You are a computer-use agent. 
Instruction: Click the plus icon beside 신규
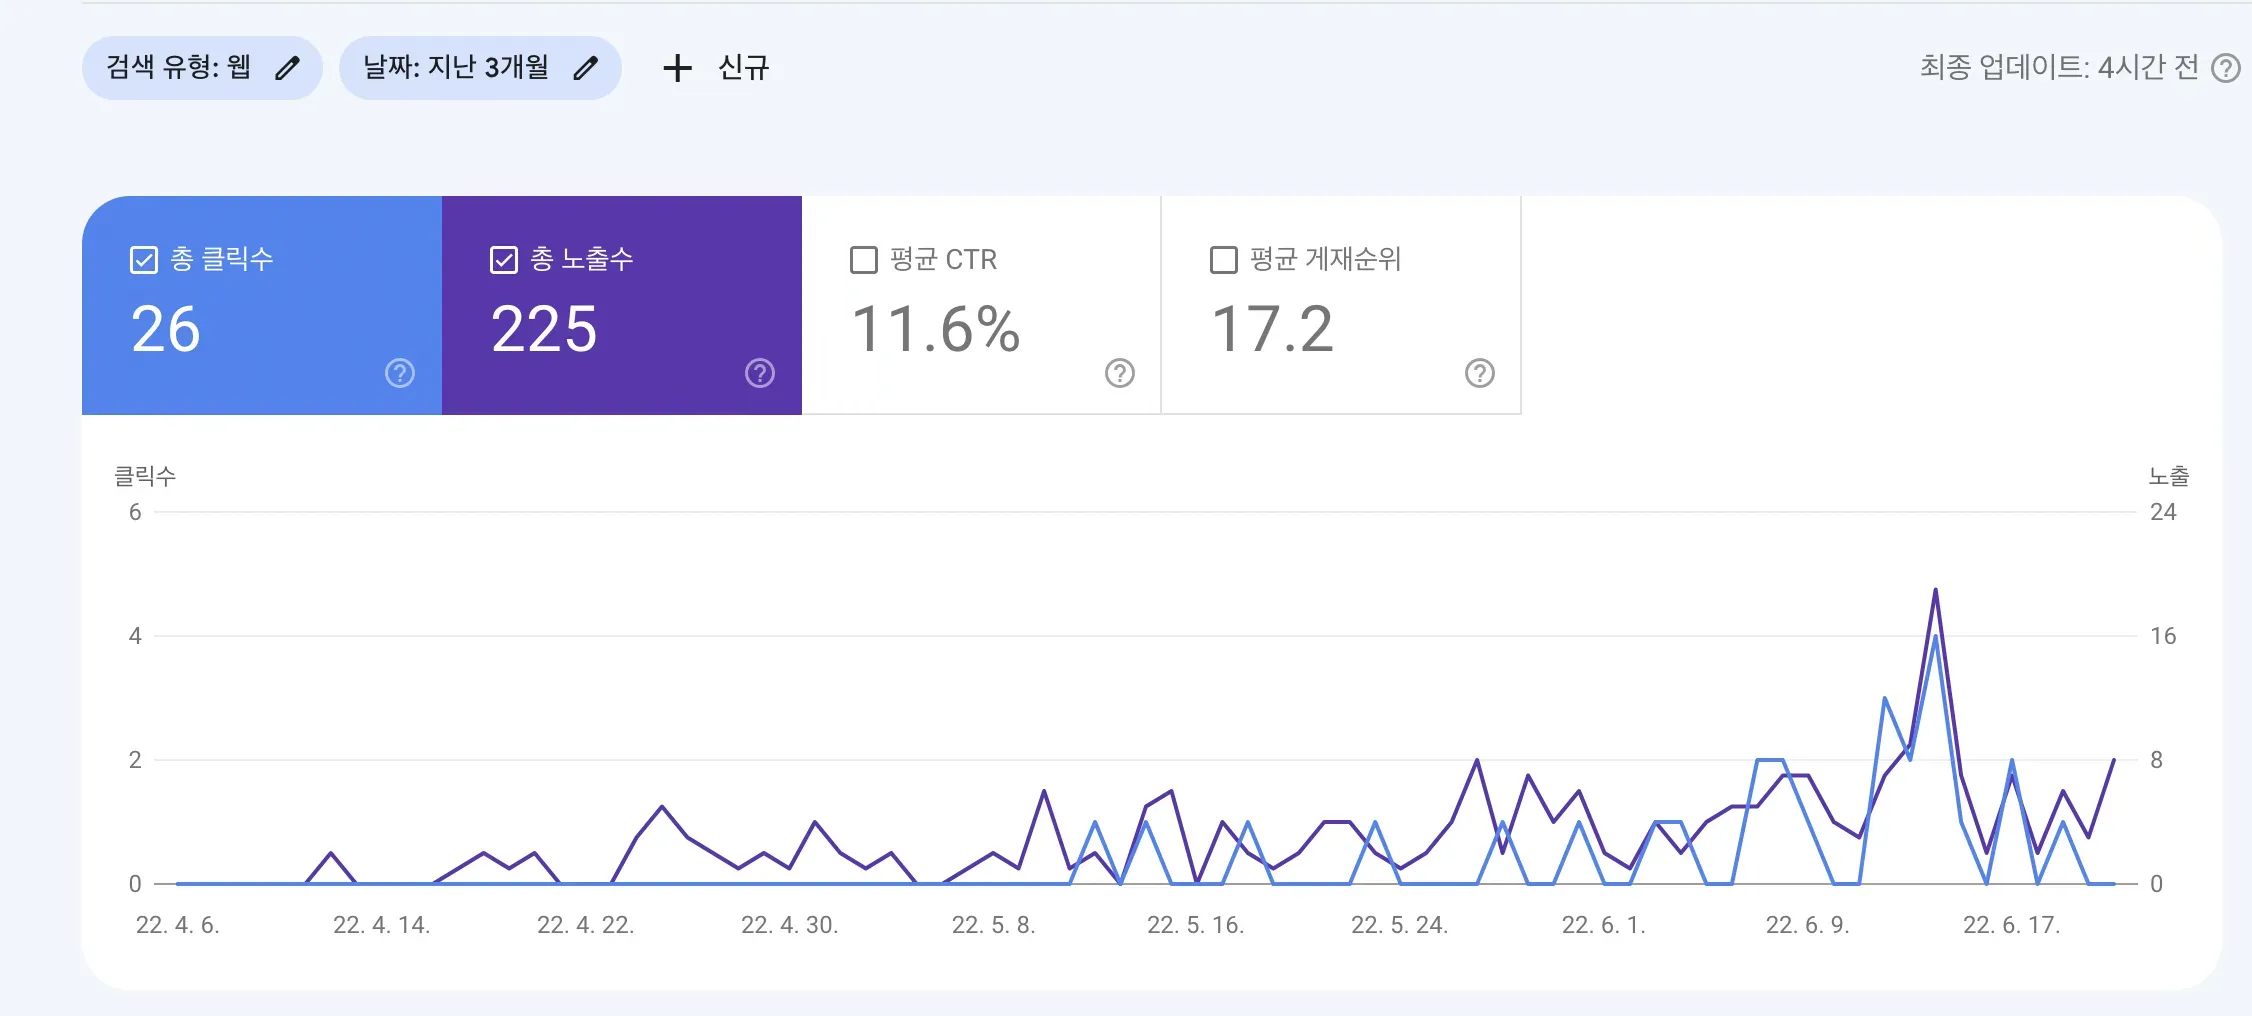pos(678,68)
